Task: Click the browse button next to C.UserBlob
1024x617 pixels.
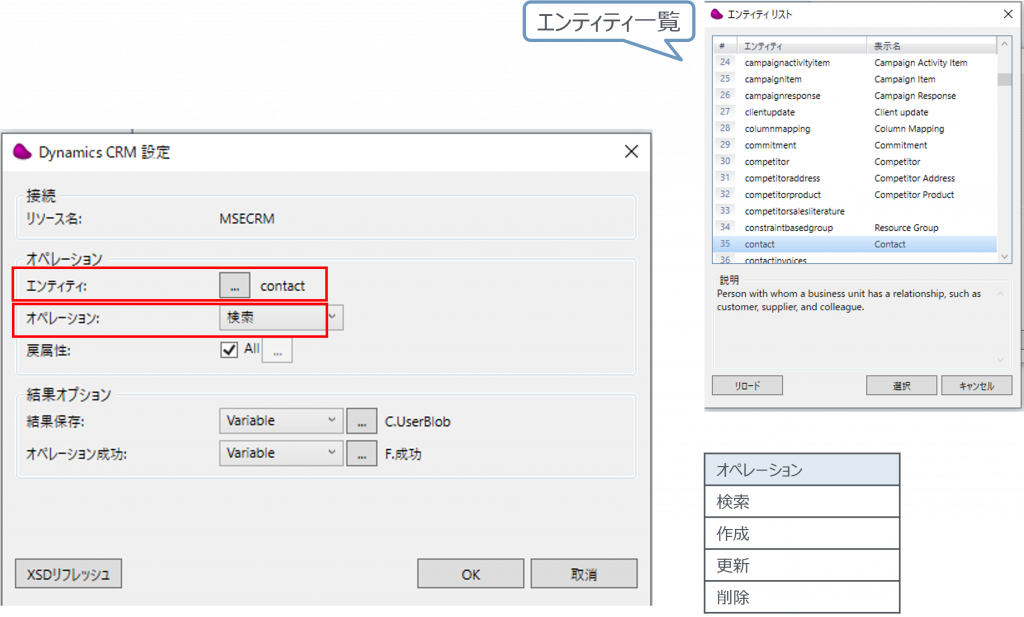Action: [x=361, y=421]
